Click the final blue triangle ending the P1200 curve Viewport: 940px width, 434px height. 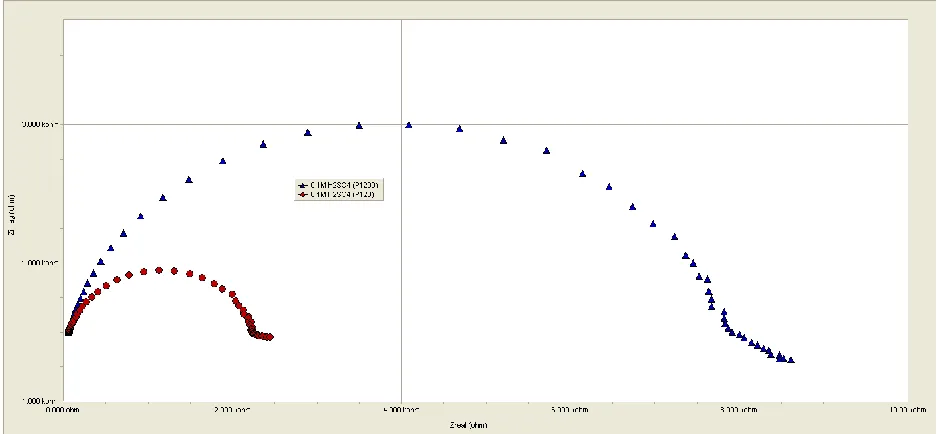pyautogui.click(x=791, y=360)
